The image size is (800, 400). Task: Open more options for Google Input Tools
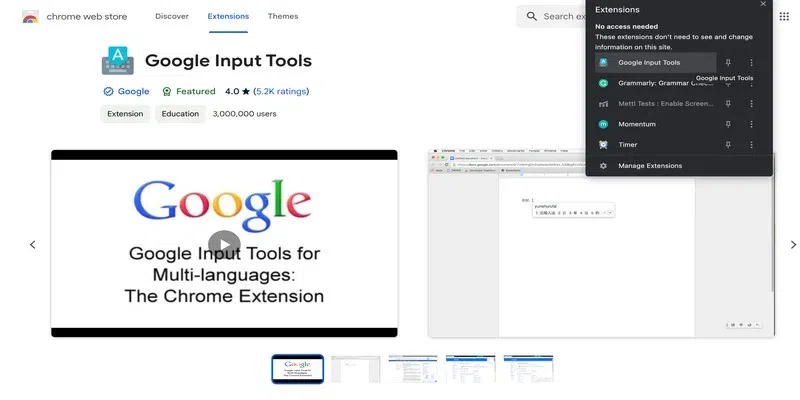point(751,63)
